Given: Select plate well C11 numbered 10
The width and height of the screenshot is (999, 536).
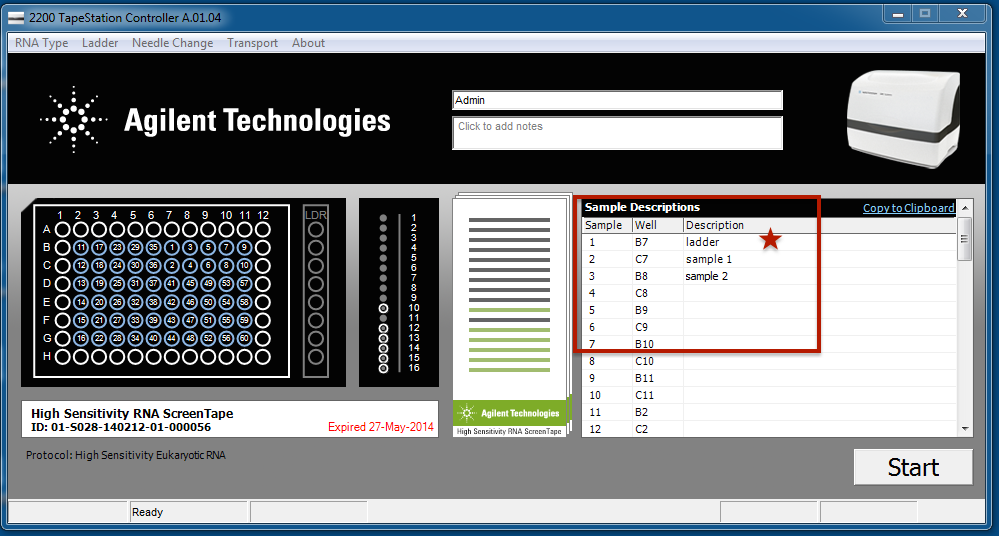Looking at the screenshot, I should pos(245,265).
